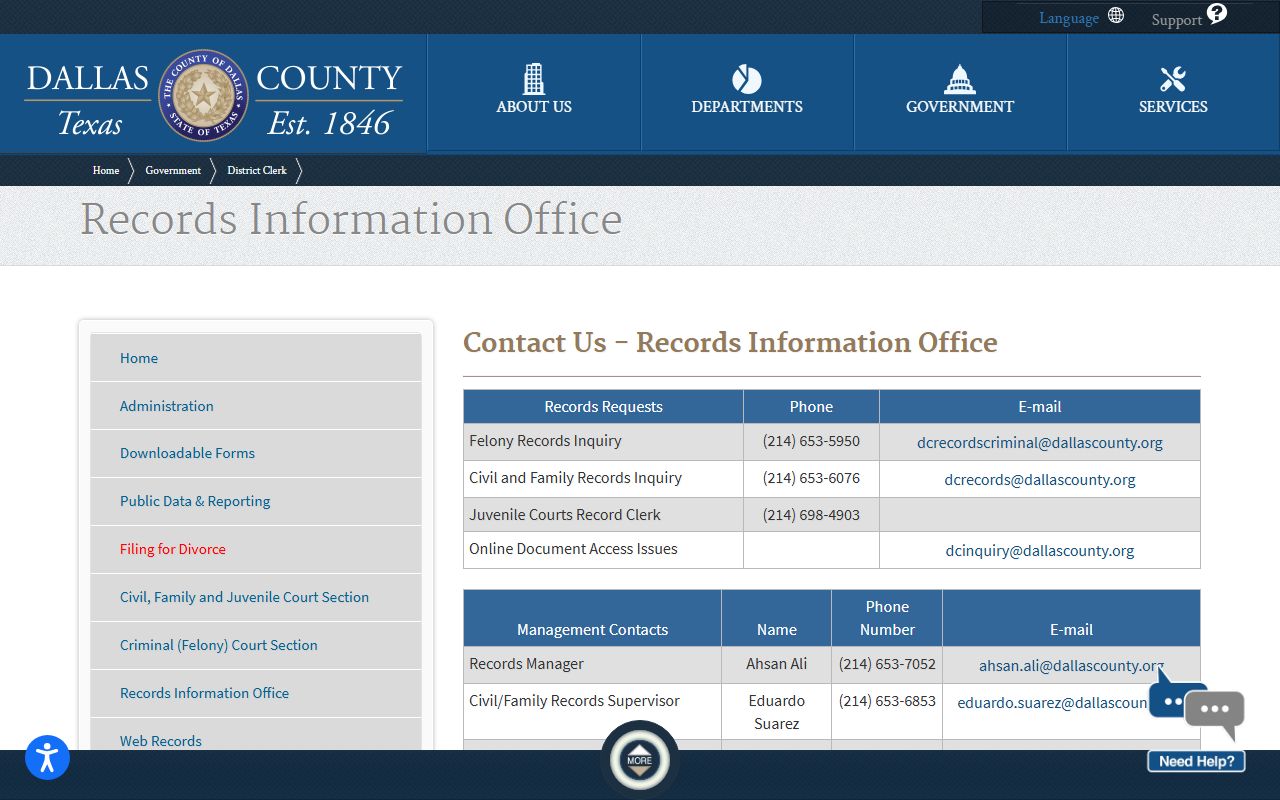The width and height of the screenshot is (1280, 800).
Task: Click the Support question mark icon
Action: pos(1217,13)
